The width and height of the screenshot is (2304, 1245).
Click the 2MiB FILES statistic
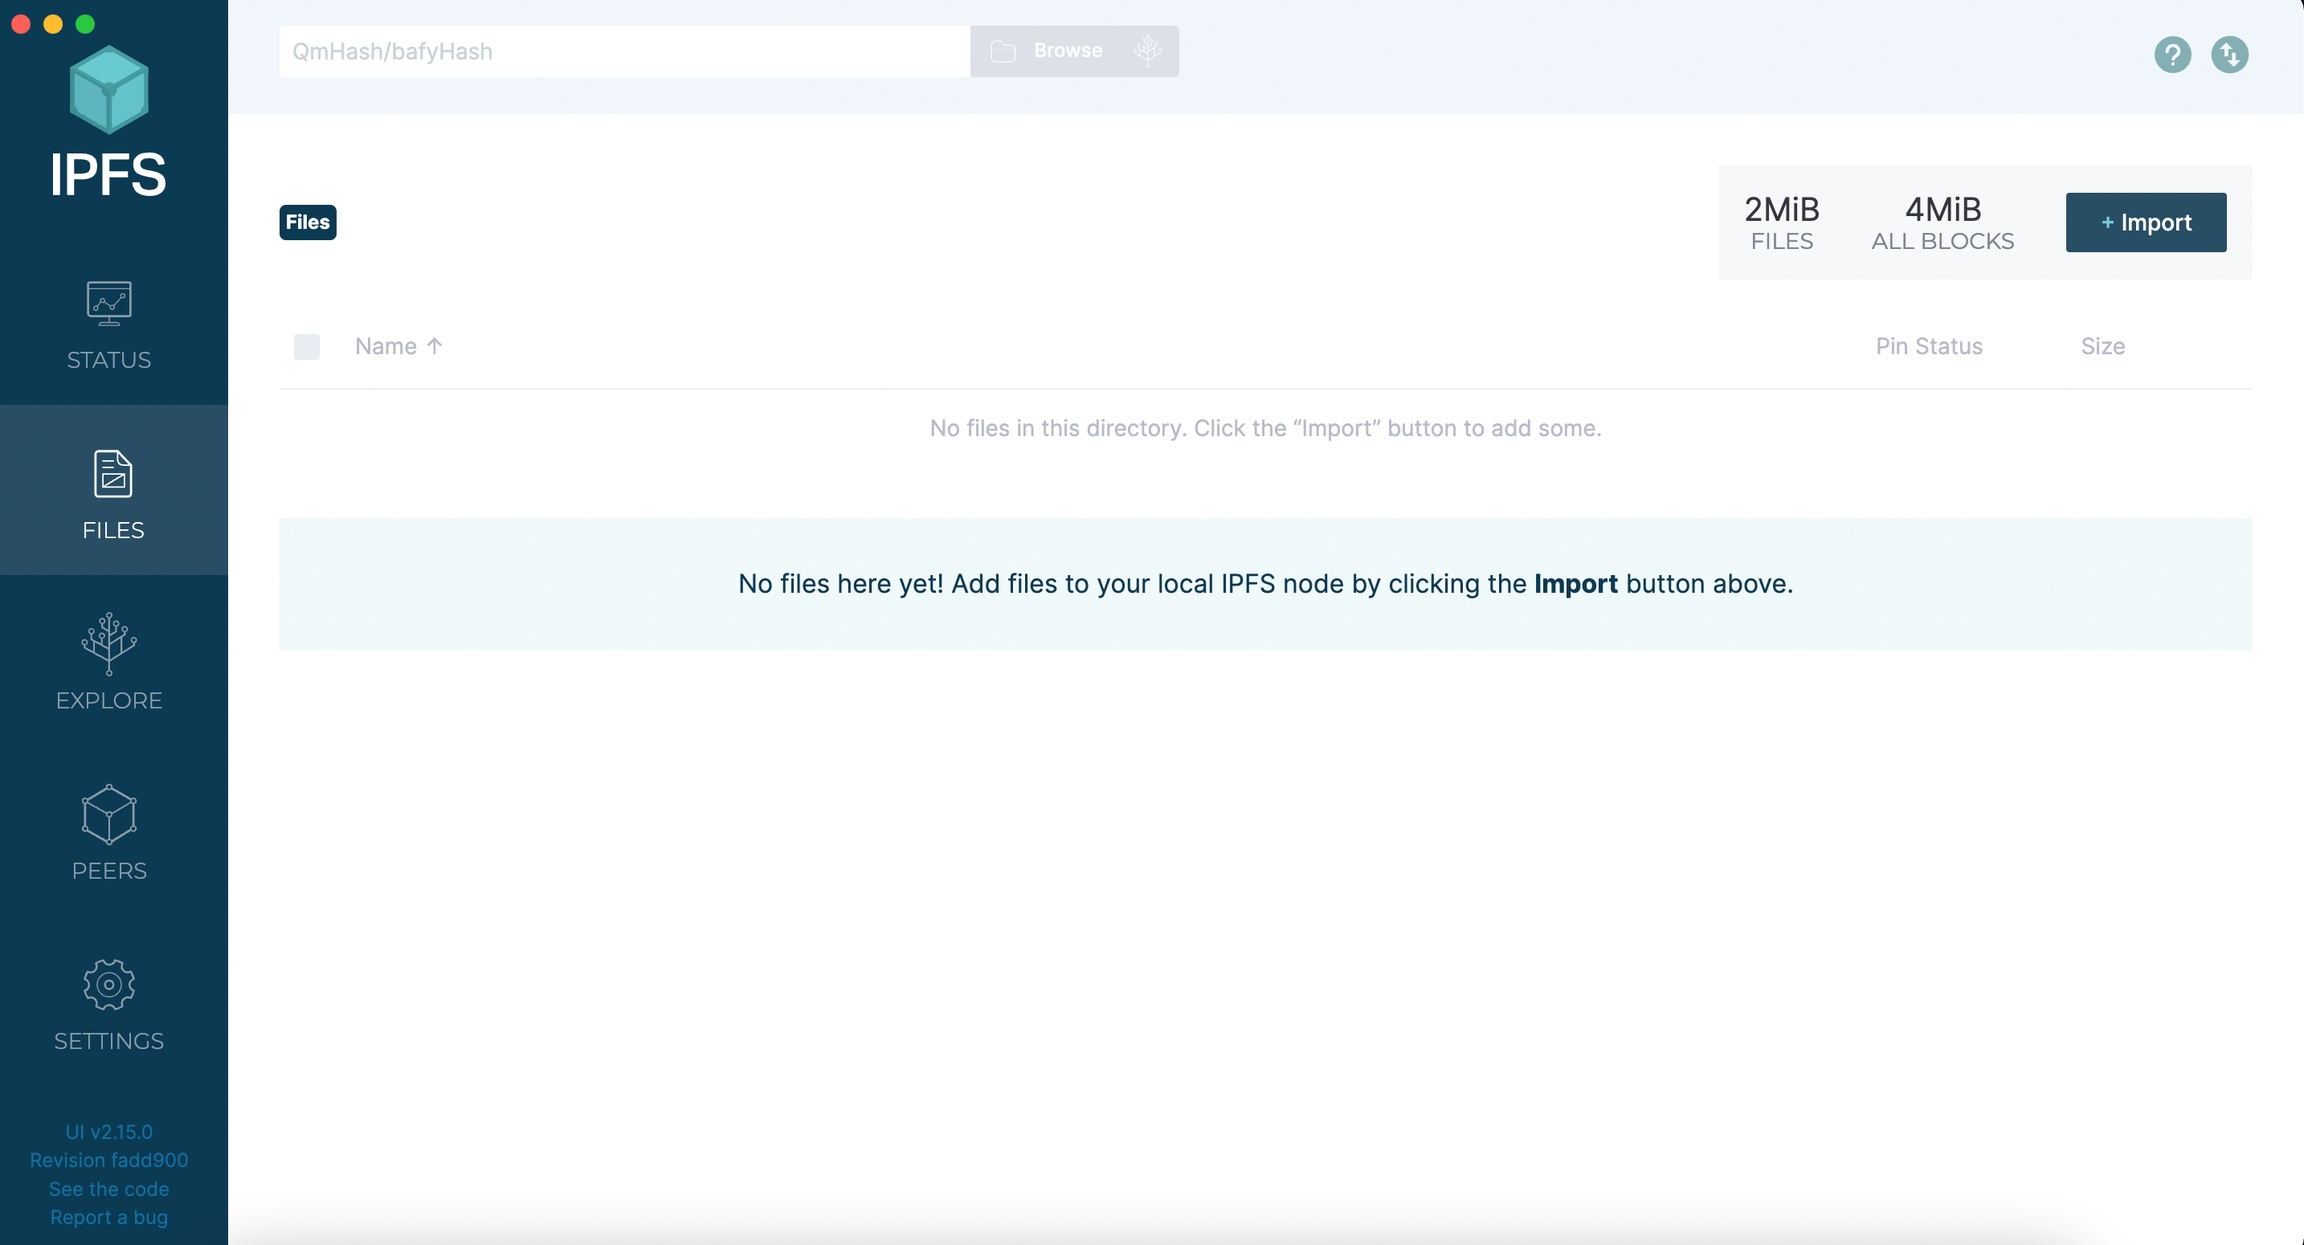point(1782,222)
